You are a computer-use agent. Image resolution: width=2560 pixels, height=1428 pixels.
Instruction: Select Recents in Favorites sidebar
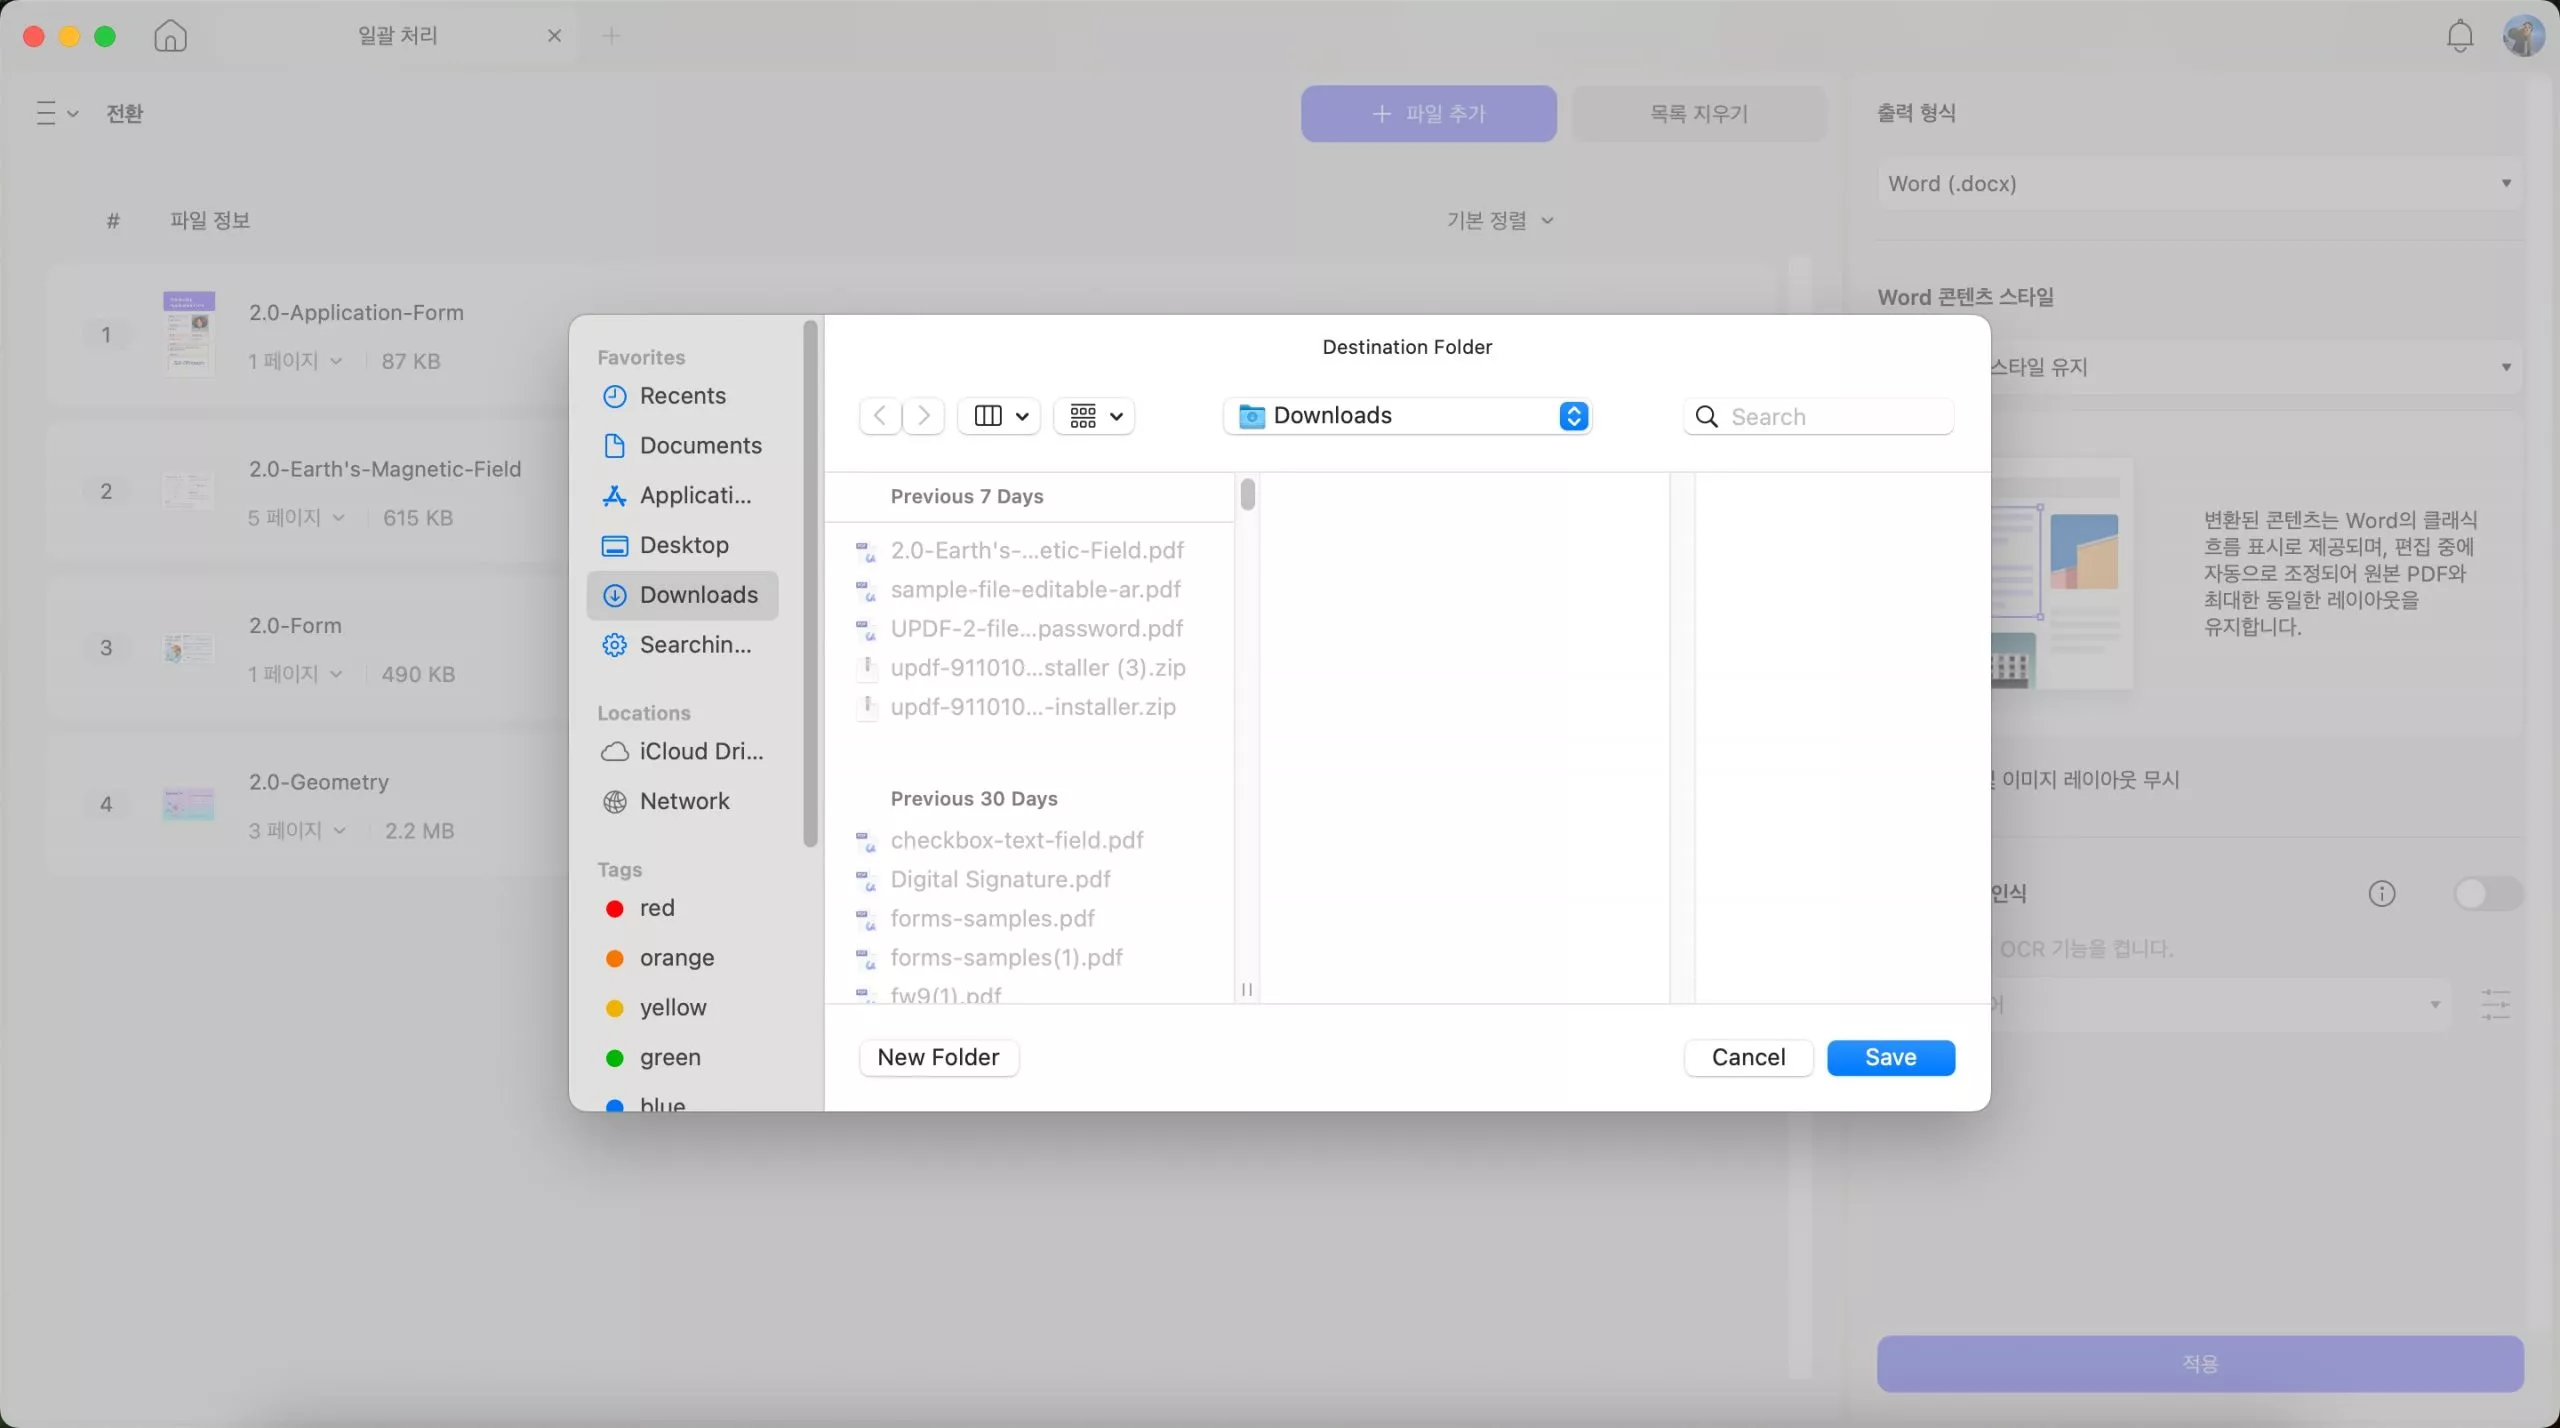pos(682,396)
